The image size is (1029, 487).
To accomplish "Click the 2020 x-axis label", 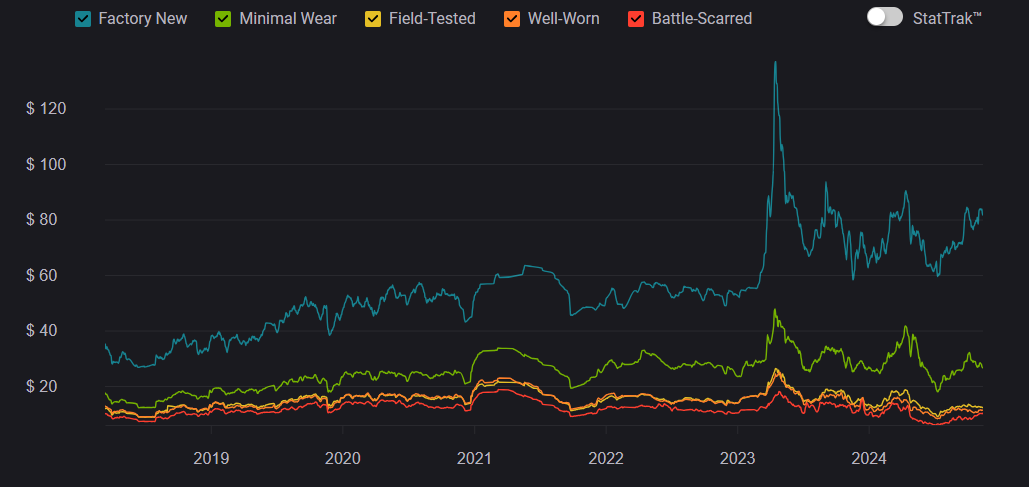I will tap(342, 459).
